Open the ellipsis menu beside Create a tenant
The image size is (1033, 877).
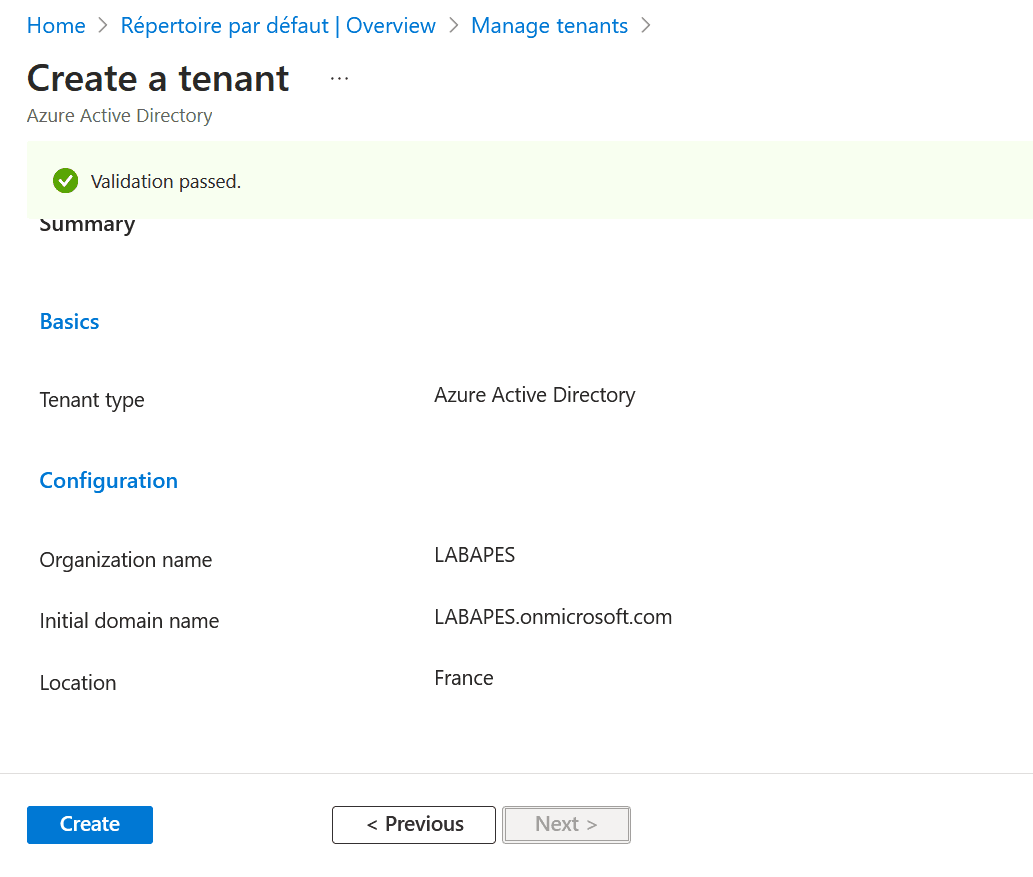click(339, 79)
